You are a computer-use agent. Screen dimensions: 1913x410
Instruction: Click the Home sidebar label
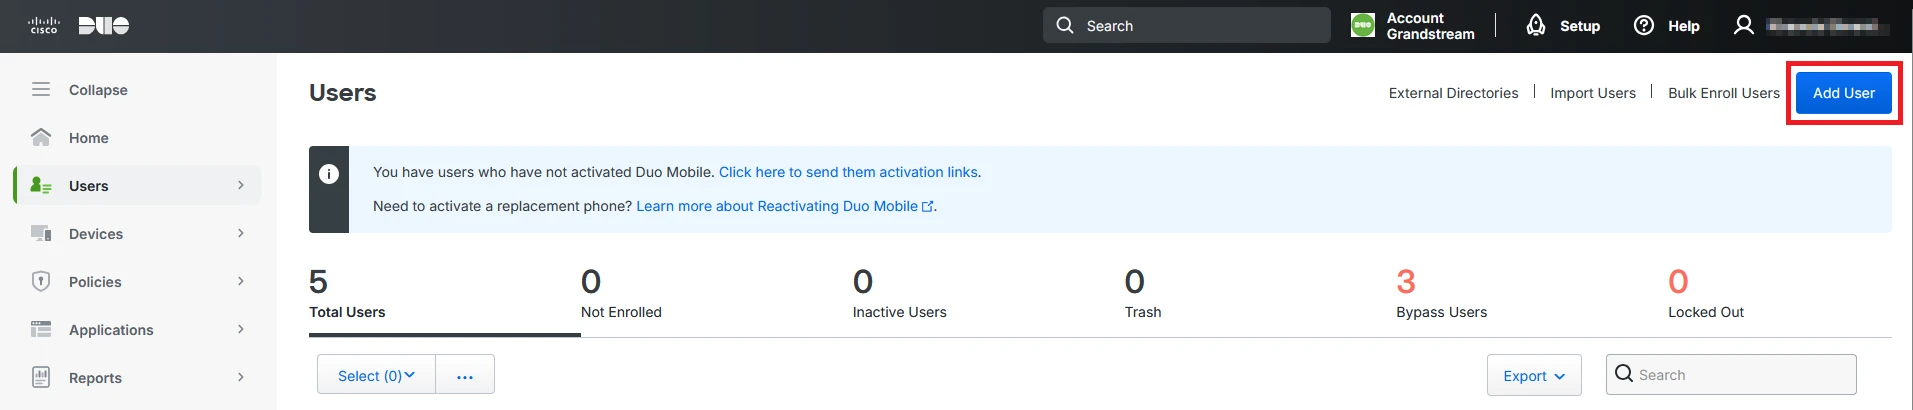pyautogui.click(x=89, y=138)
